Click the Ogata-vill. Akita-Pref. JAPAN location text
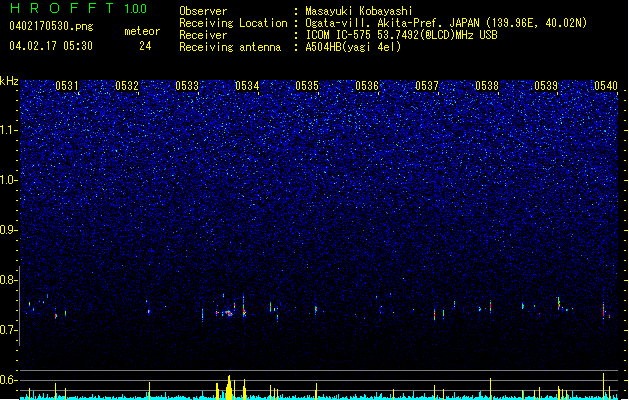The image size is (629, 400). pos(446,23)
